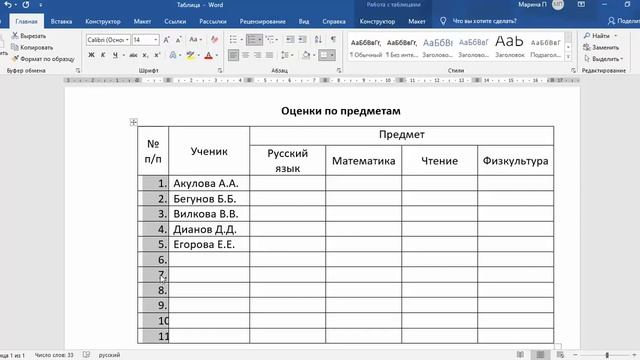
Task: Pick the text highlight color marker
Action: 190,55
